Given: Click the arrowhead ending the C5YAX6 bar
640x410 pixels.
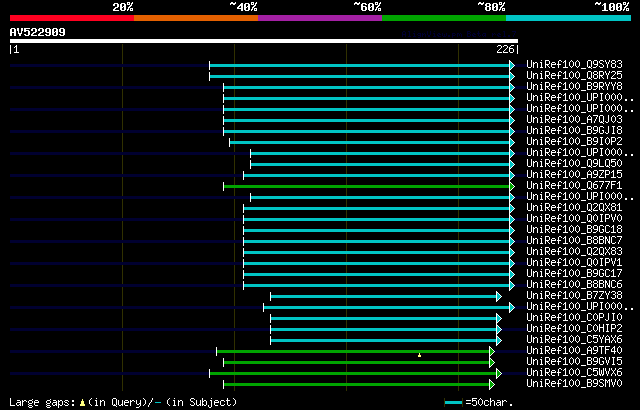Looking at the screenshot, I should point(499,341).
